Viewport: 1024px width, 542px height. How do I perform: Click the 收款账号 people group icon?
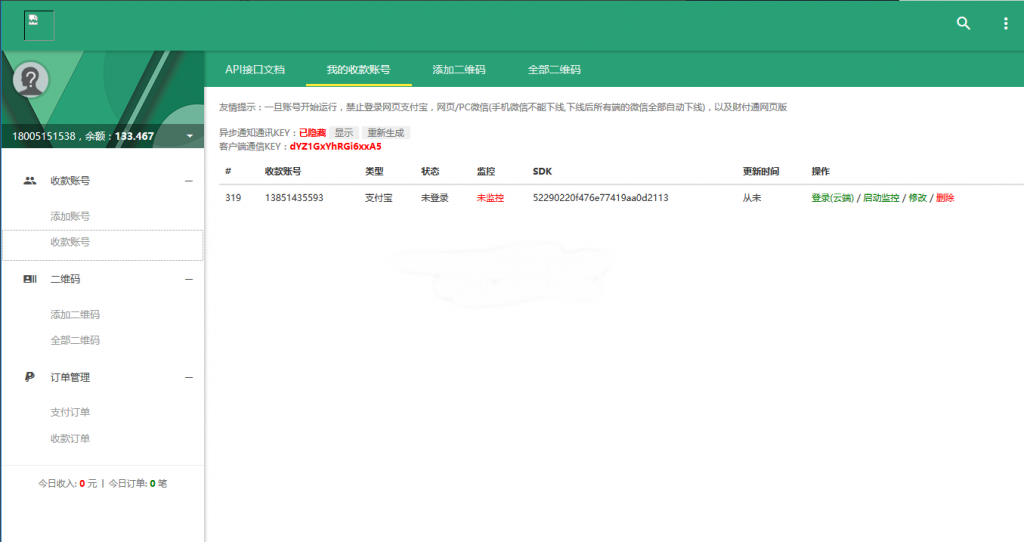[x=30, y=181]
